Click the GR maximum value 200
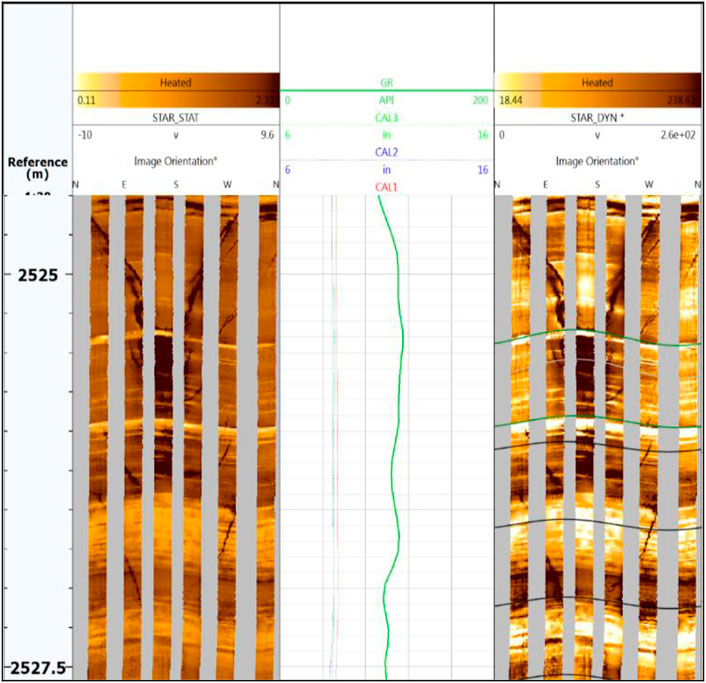The image size is (706, 683). [x=480, y=100]
